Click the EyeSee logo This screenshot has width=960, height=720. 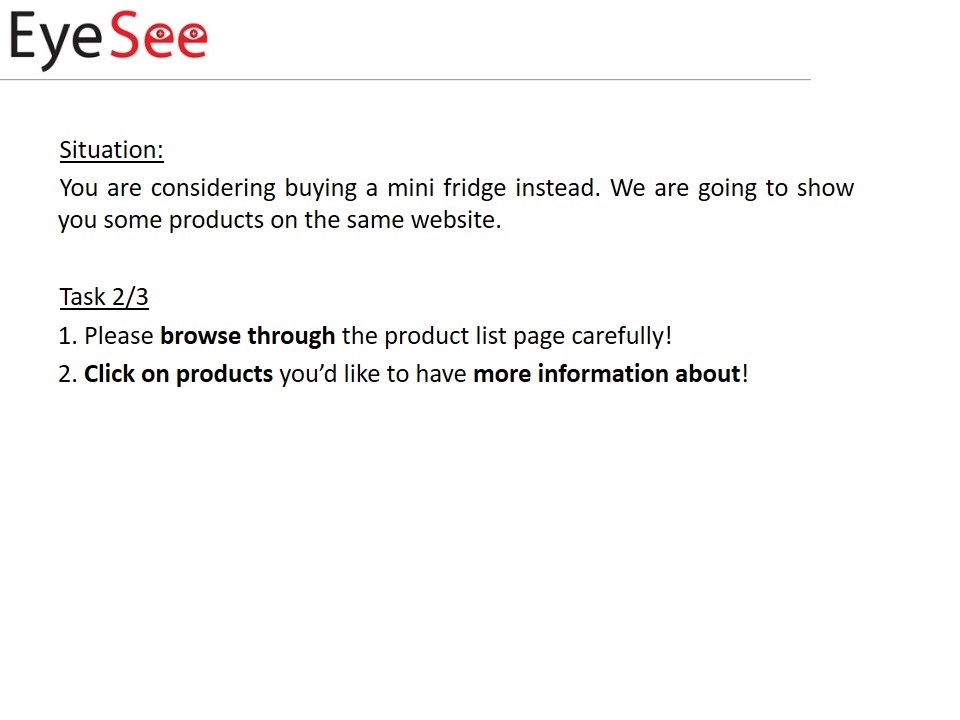(108, 39)
